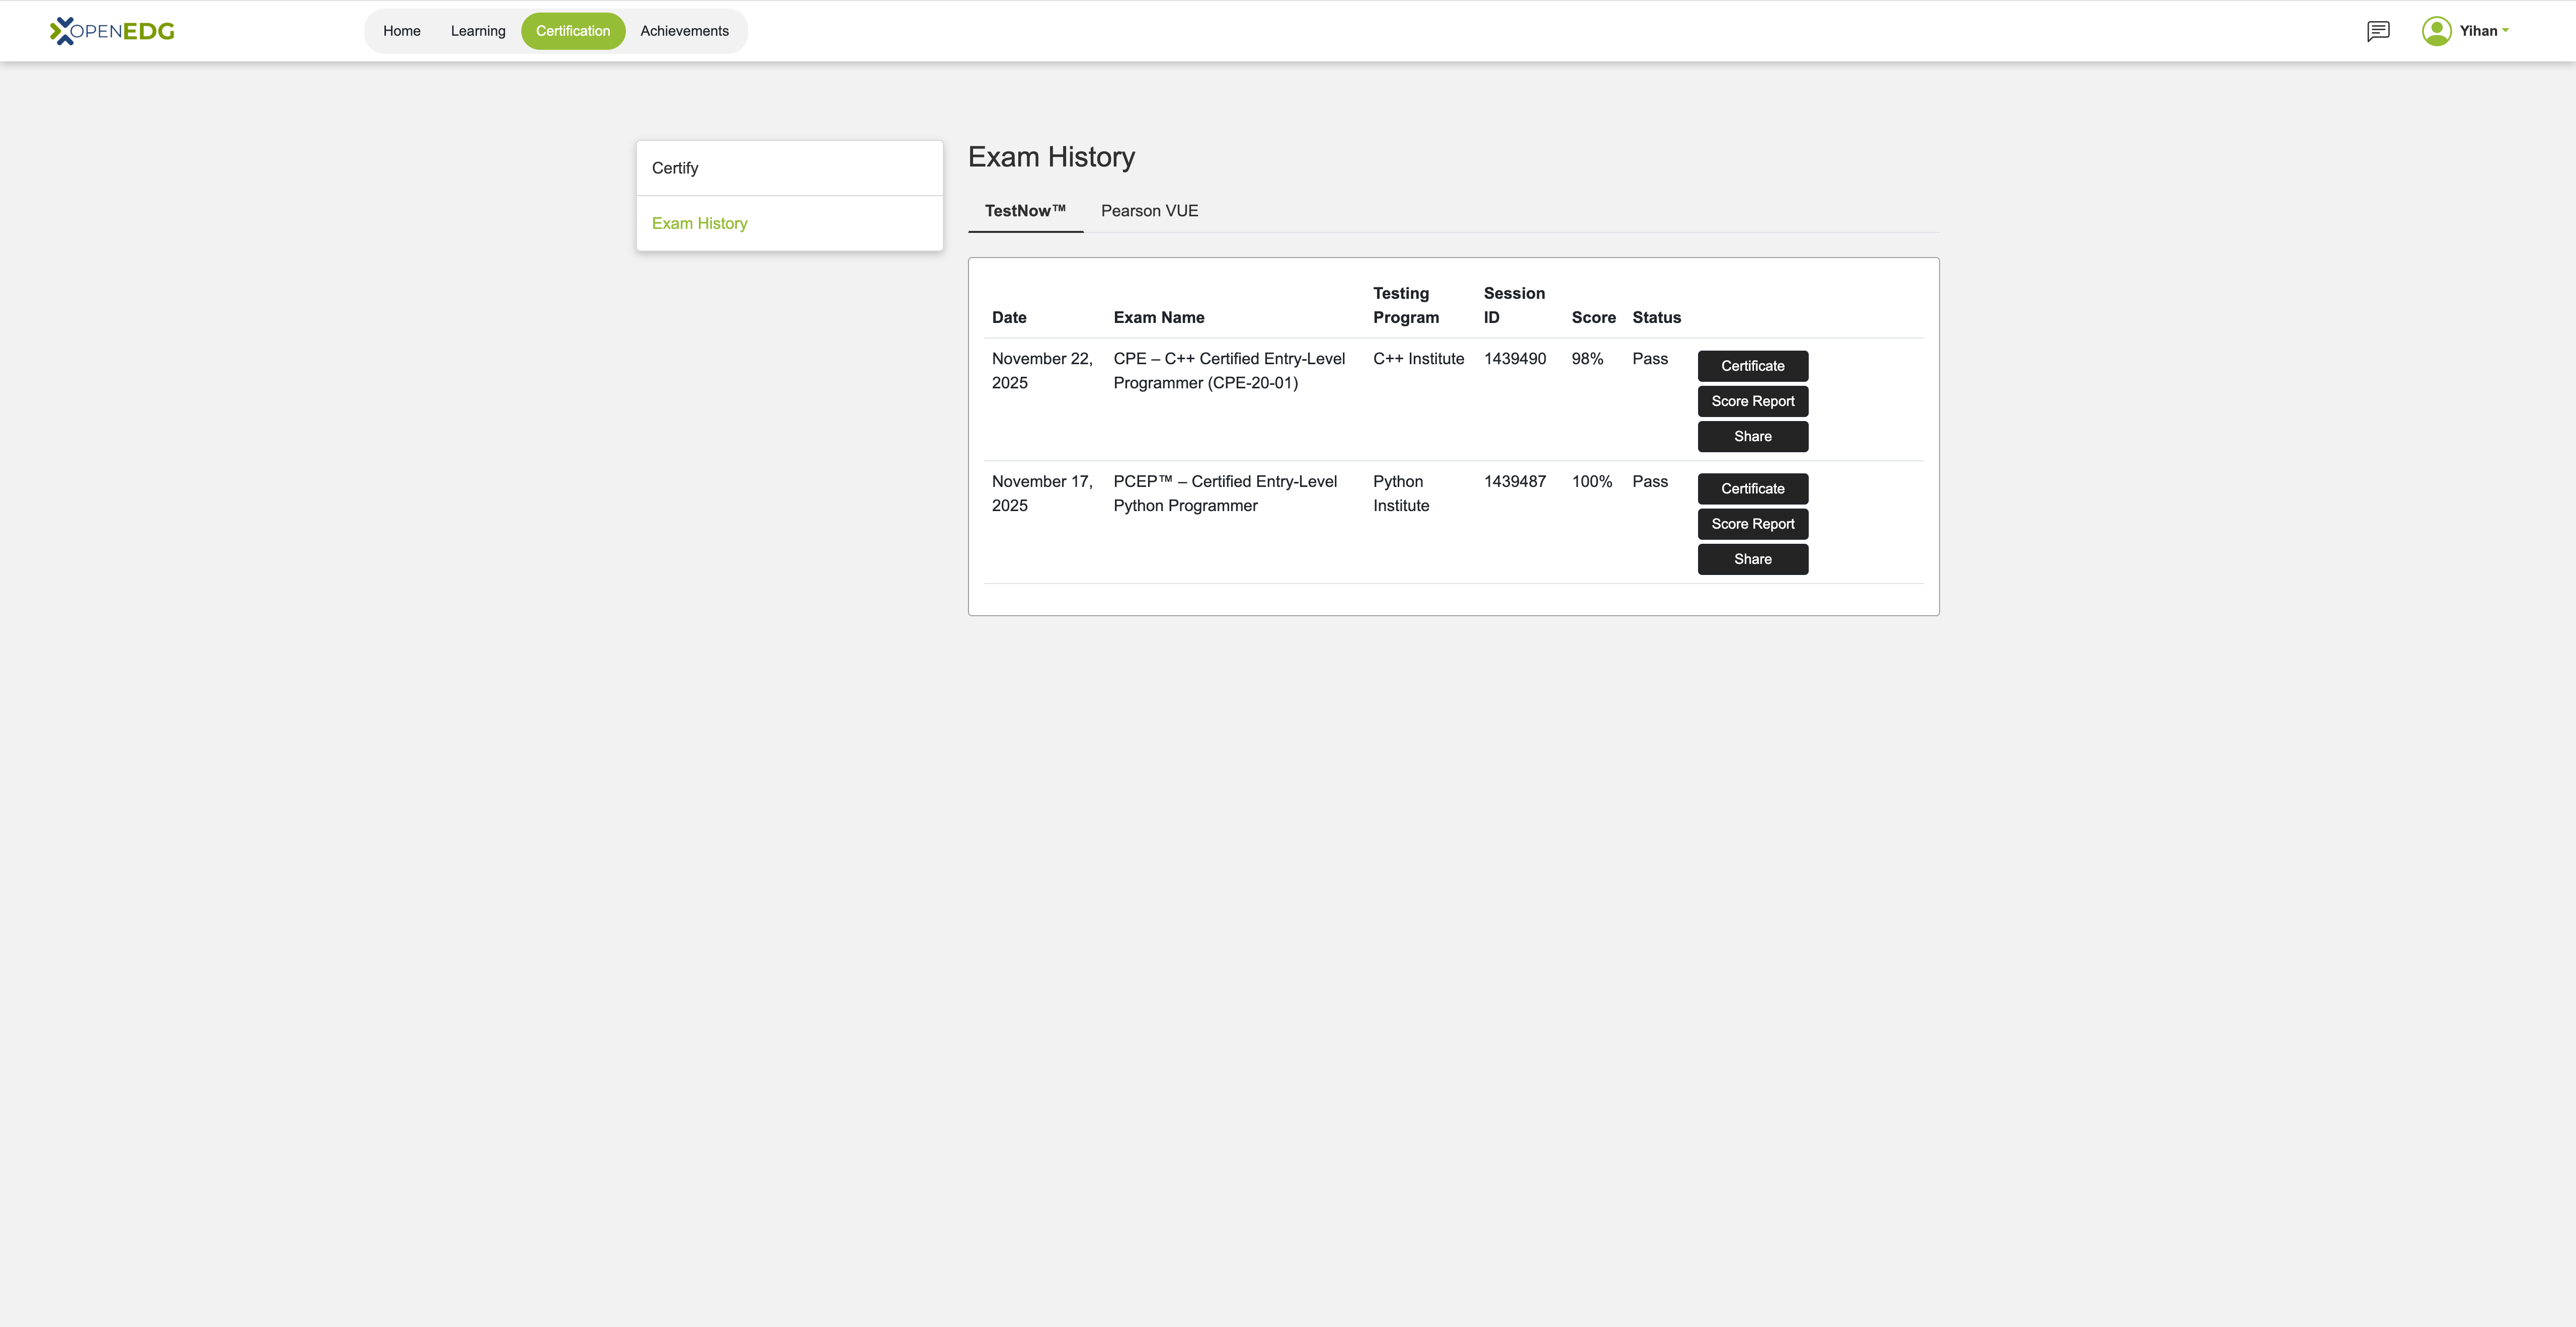Click the Testing Program column header
This screenshot has height=1327, width=2576.
coord(1406,305)
